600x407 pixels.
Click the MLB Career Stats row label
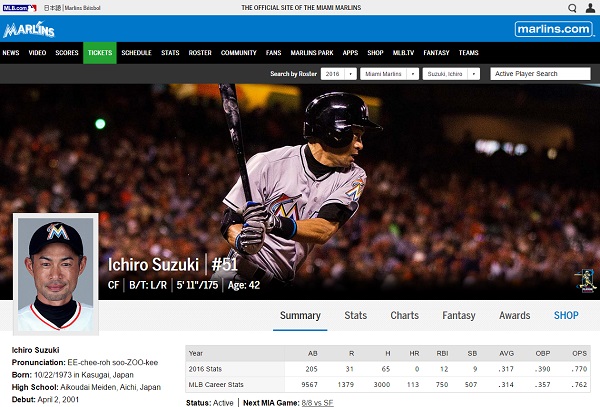pos(216,384)
